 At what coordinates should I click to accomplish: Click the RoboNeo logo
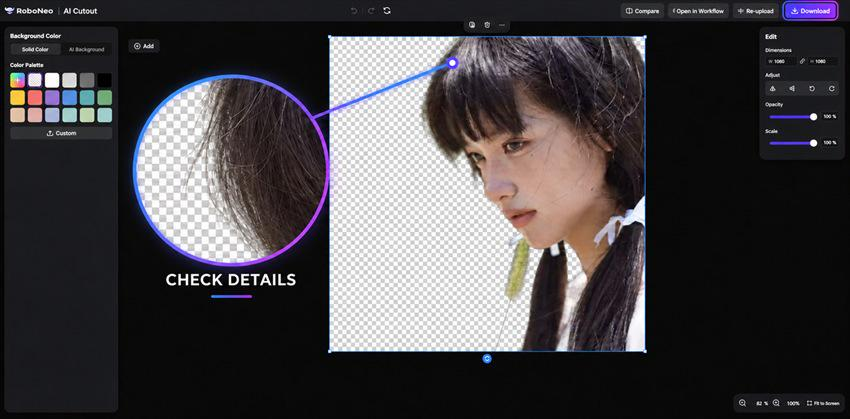pos(29,11)
